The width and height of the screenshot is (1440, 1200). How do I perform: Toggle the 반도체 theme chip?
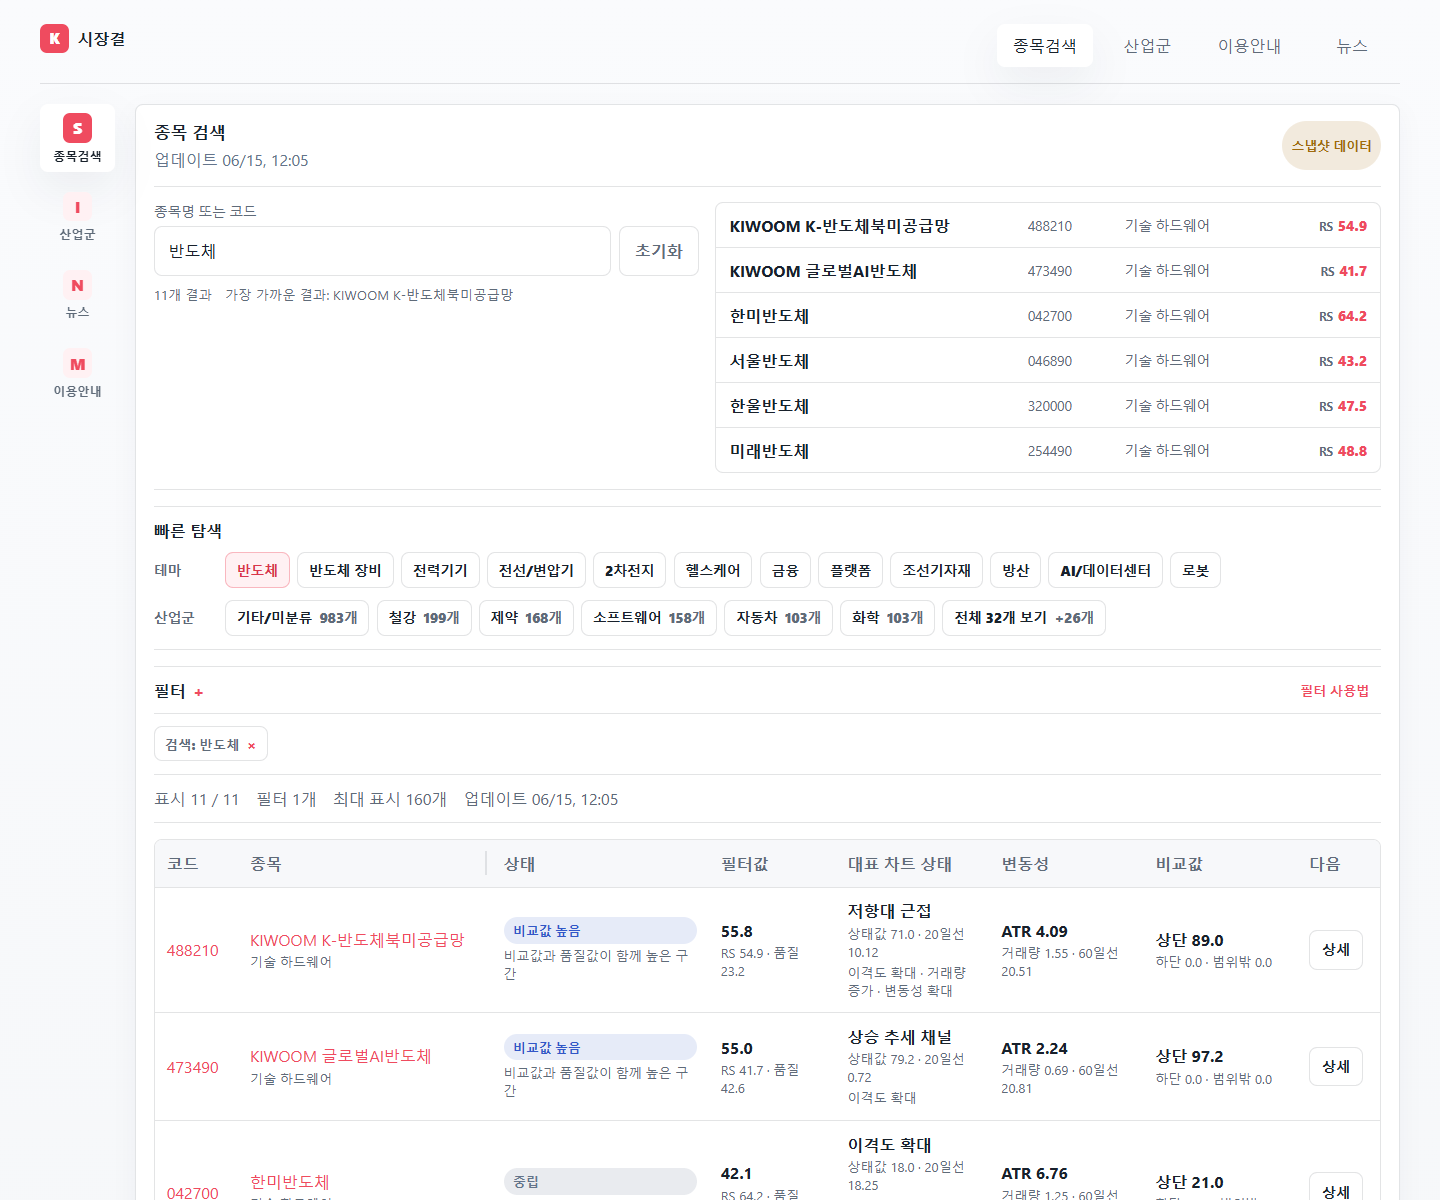pos(257,570)
